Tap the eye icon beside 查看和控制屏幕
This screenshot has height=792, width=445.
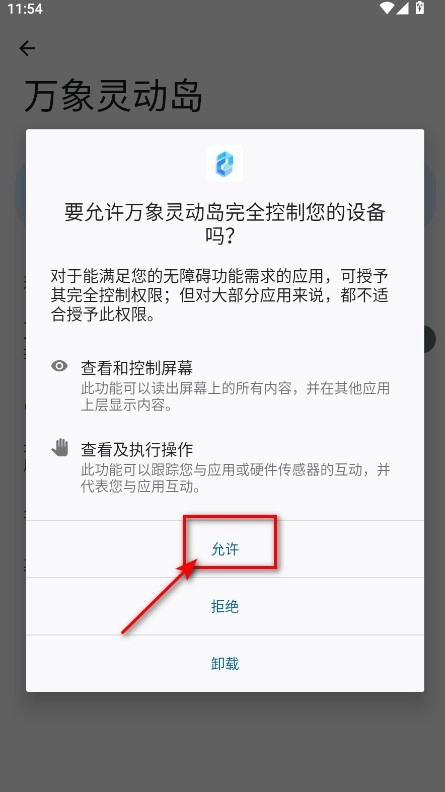(60, 366)
